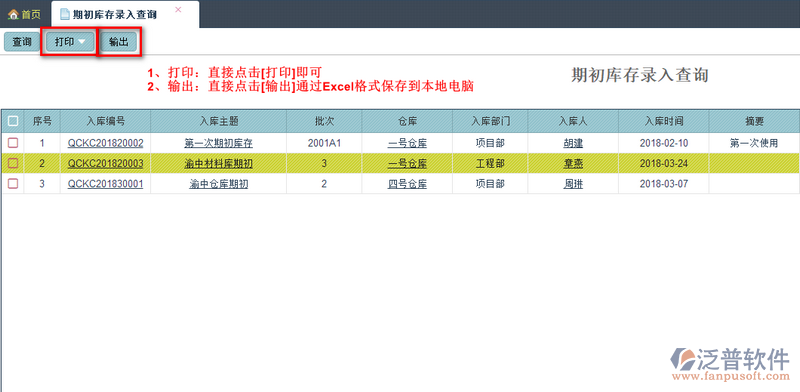Click the 批次 column header
The height and width of the screenshot is (392, 800).
click(x=324, y=121)
